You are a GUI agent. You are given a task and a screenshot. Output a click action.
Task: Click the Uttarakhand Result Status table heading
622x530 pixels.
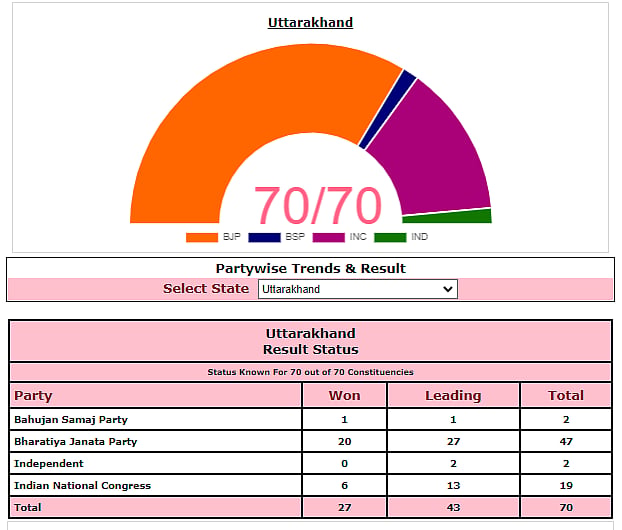311,341
